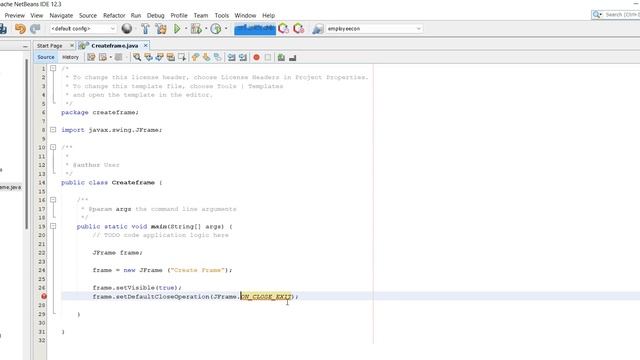640x360 pixels.
Task: Minimize the left panel with the dash button
Action: pyautogui.click(x=25, y=47)
